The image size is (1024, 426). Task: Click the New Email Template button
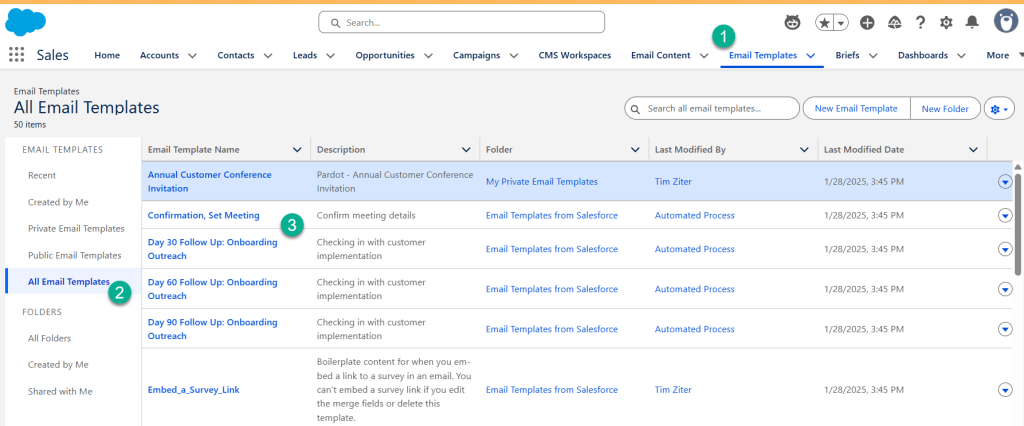857,108
